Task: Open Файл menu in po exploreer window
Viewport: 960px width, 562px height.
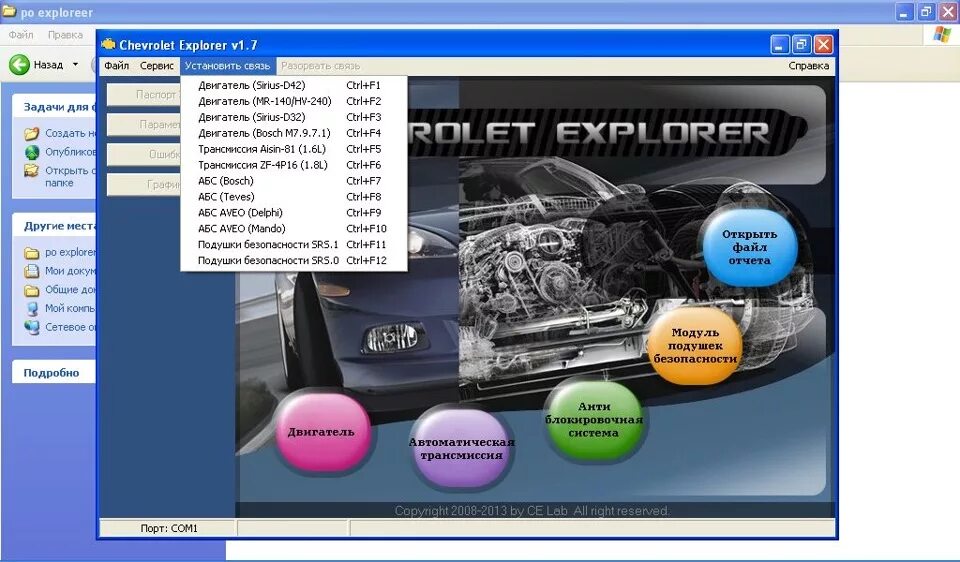Action: pos(21,35)
